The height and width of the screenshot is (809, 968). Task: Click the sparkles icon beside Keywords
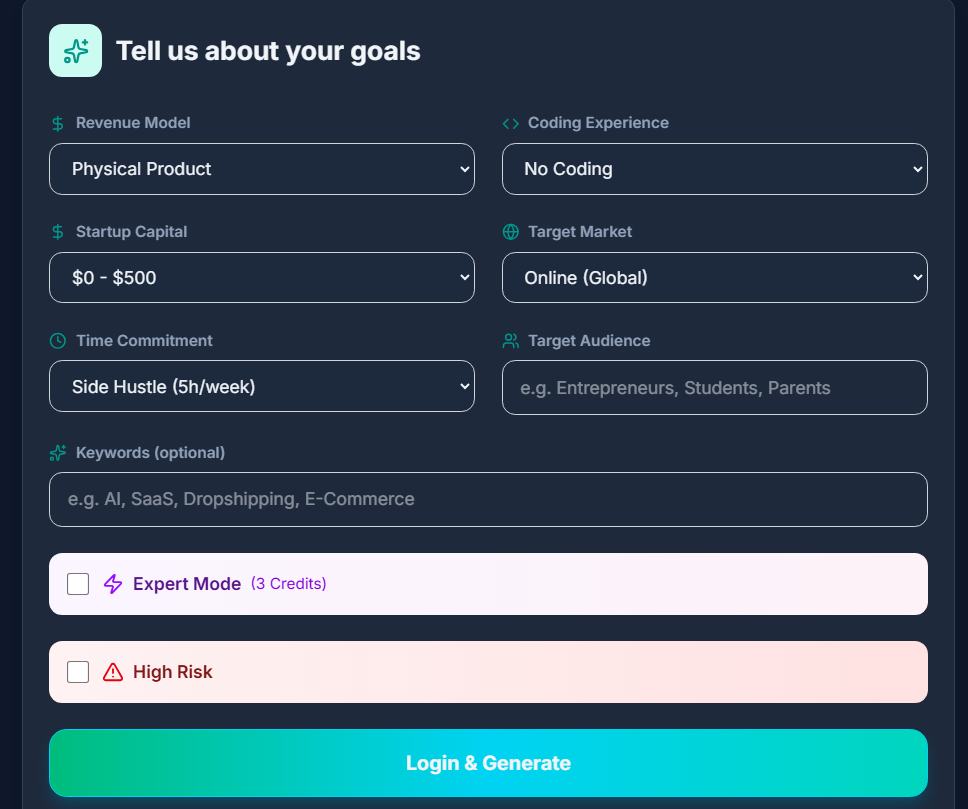(58, 452)
